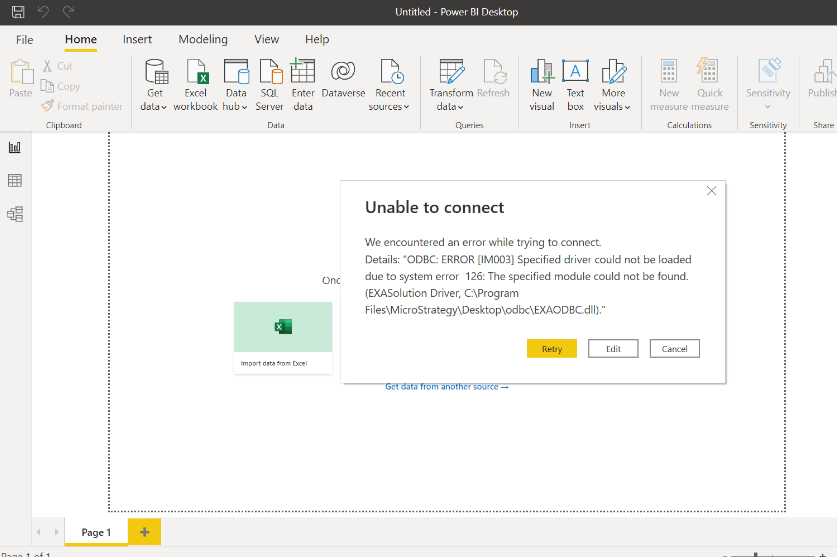Click the previous page arrow
Image resolution: width=837 pixels, height=557 pixels.
pos(38,532)
